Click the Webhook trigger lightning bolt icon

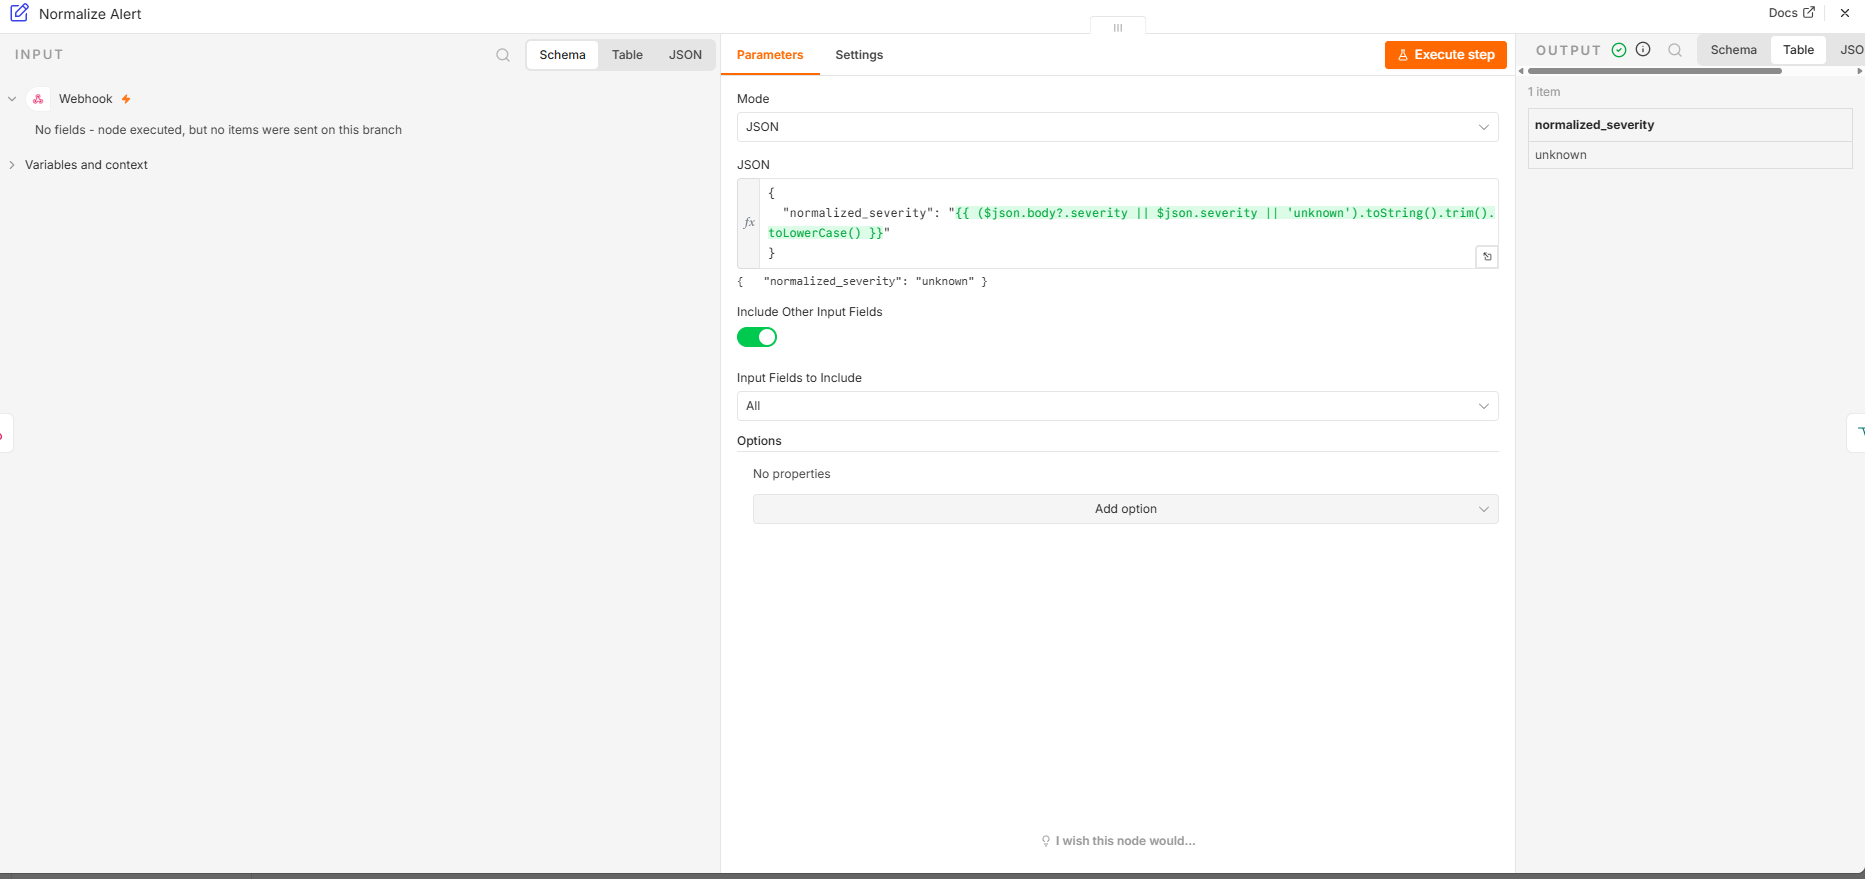(x=126, y=99)
